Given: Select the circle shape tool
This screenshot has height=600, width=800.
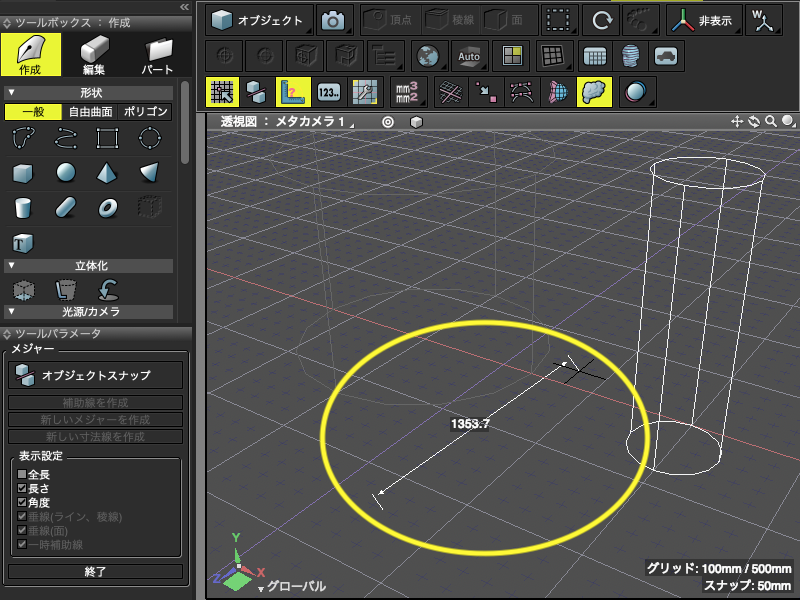Looking at the screenshot, I should (x=150, y=138).
